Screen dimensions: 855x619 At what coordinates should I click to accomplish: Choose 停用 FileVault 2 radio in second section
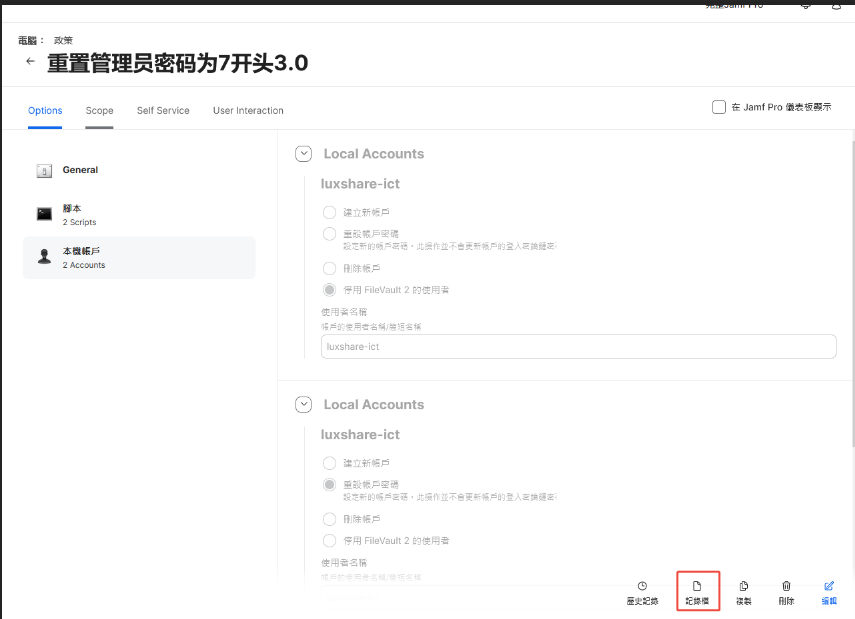tap(330, 540)
